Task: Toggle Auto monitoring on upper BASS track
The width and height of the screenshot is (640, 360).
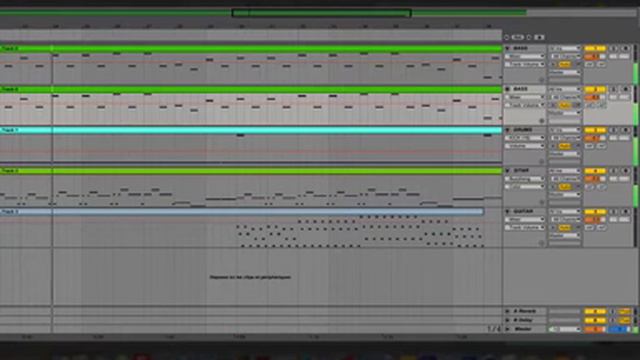Action: pyautogui.click(x=565, y=64)
